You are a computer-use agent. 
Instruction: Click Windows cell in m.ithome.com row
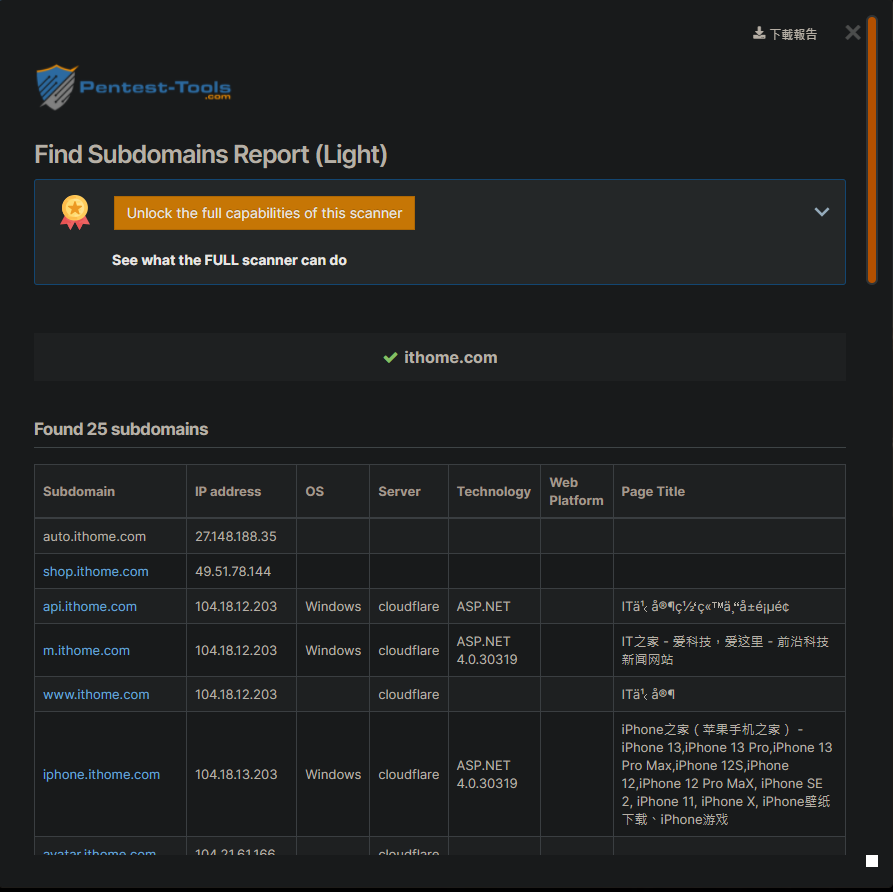pyautogui.click(x=333, y=650)
